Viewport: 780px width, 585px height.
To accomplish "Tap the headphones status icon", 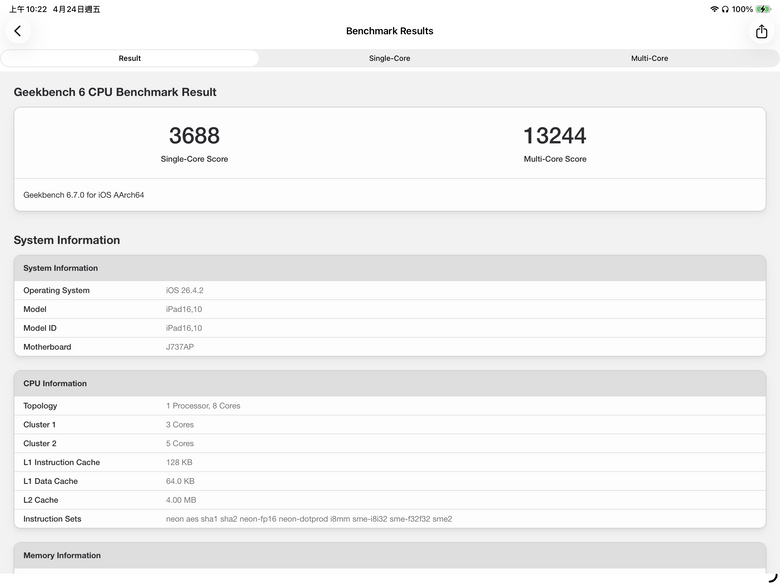I will tap(725, 9).
